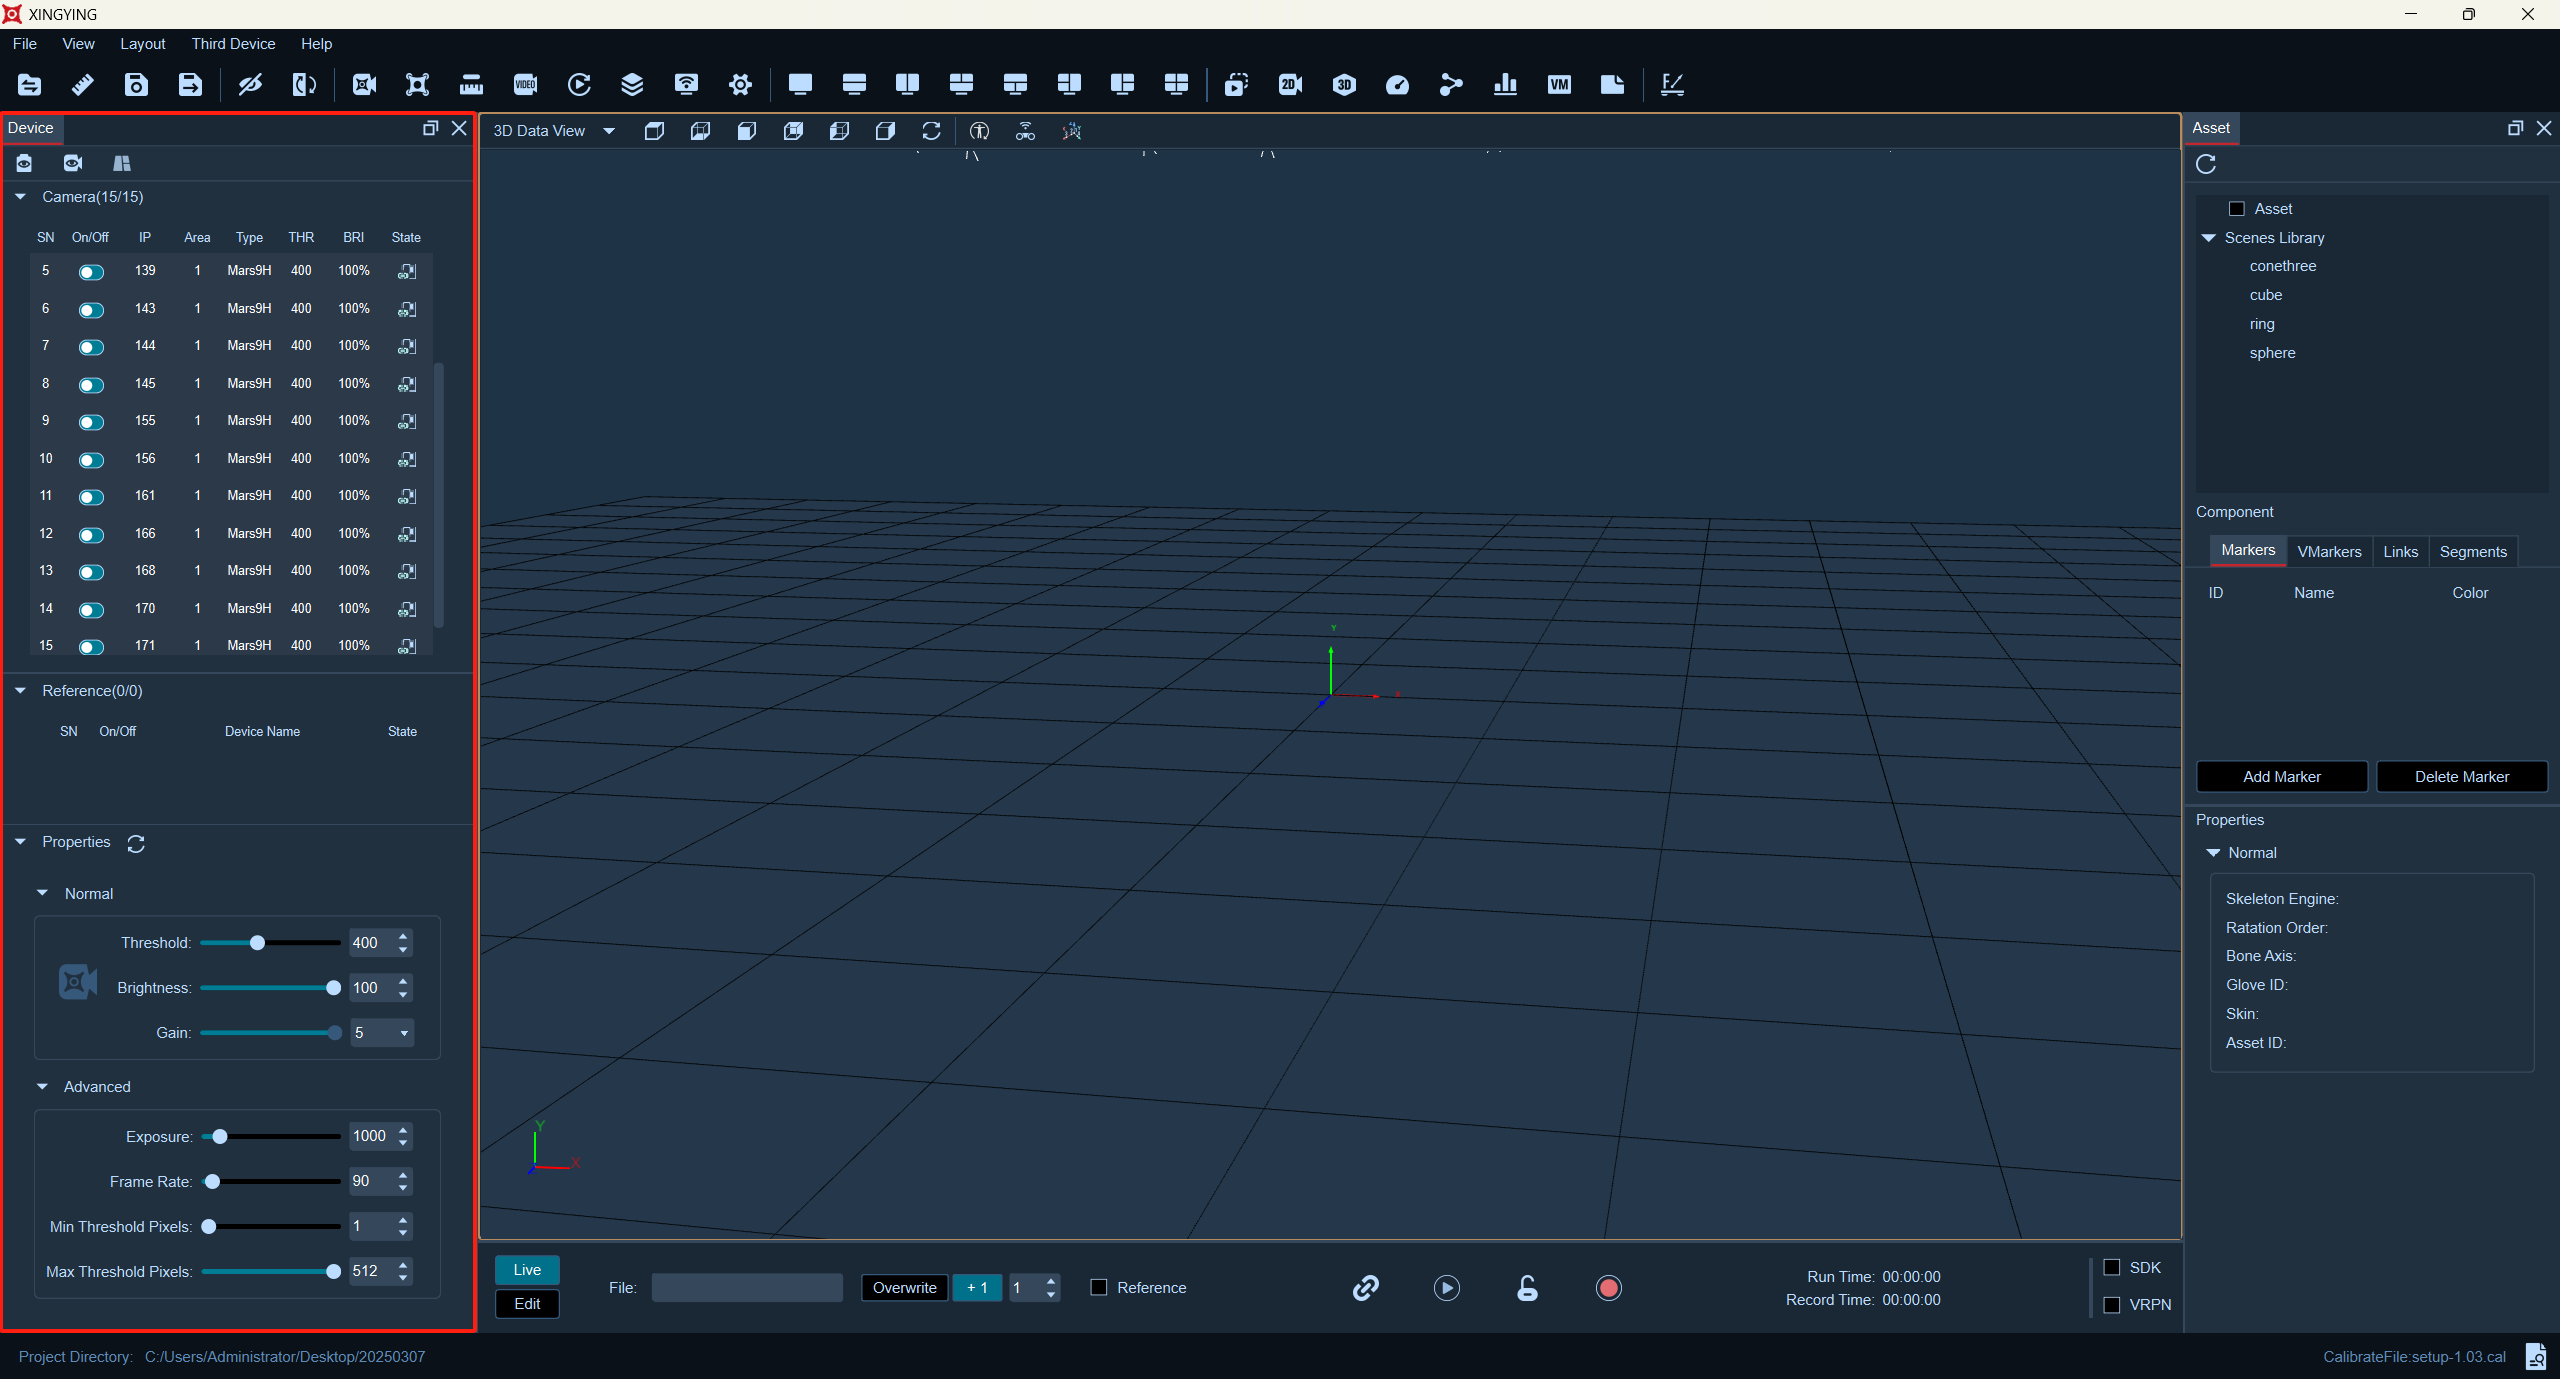This screenshot has height=1379, width=2560.
Task: Collapse the Scenes Library tree
Action: [x=2208, y=238]
